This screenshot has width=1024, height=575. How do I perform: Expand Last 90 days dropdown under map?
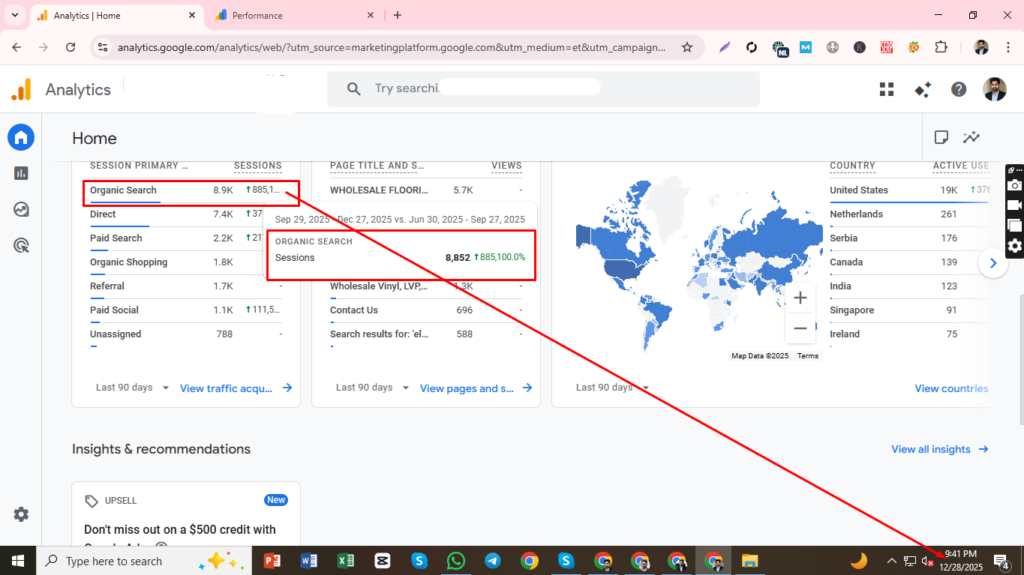pos(613,388)
